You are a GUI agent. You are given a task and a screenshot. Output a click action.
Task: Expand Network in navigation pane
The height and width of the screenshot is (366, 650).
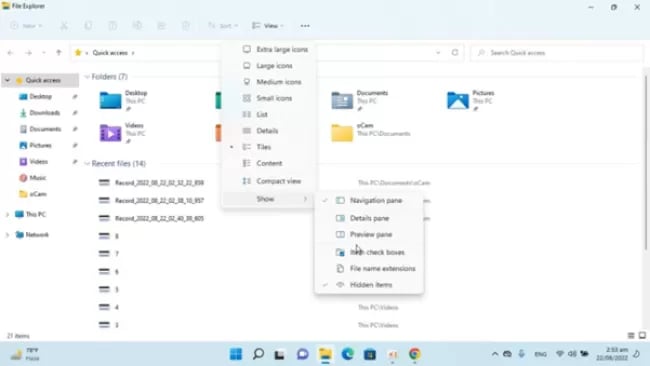7,235
